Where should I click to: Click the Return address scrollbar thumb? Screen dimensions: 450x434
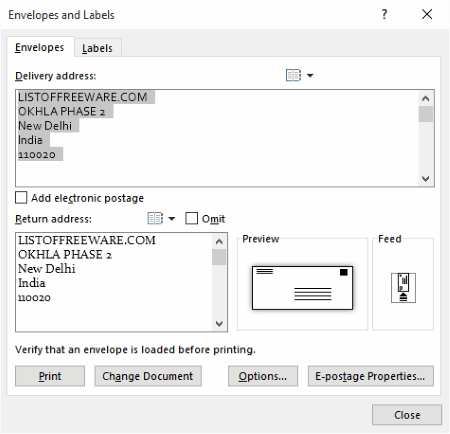coord(219,257)
